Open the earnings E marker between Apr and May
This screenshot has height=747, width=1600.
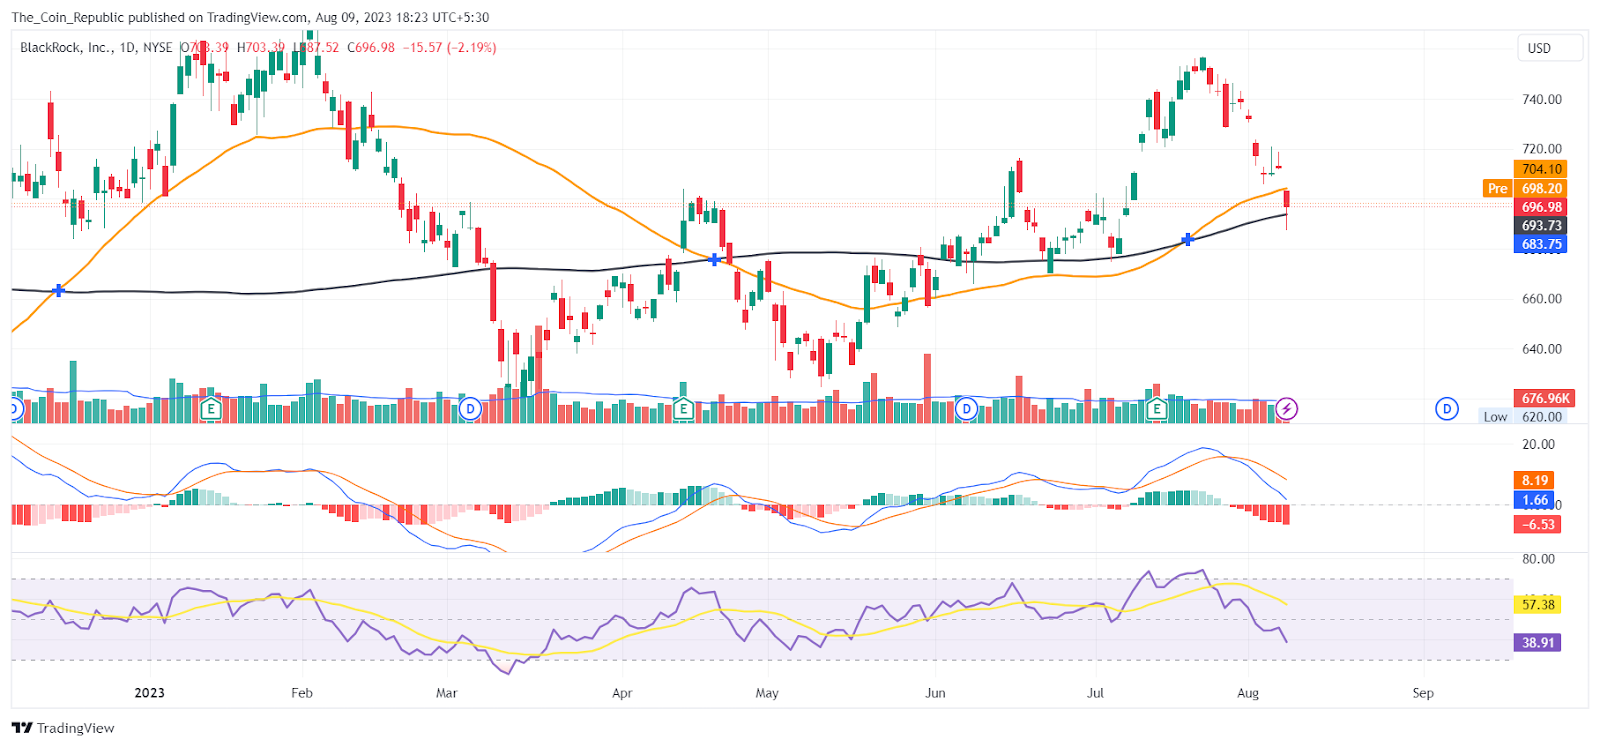tap(683, 408)
